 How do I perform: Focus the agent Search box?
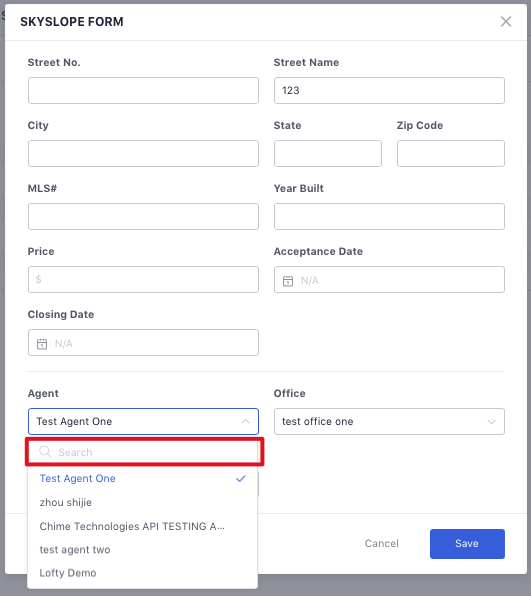[x=144, y=452]
